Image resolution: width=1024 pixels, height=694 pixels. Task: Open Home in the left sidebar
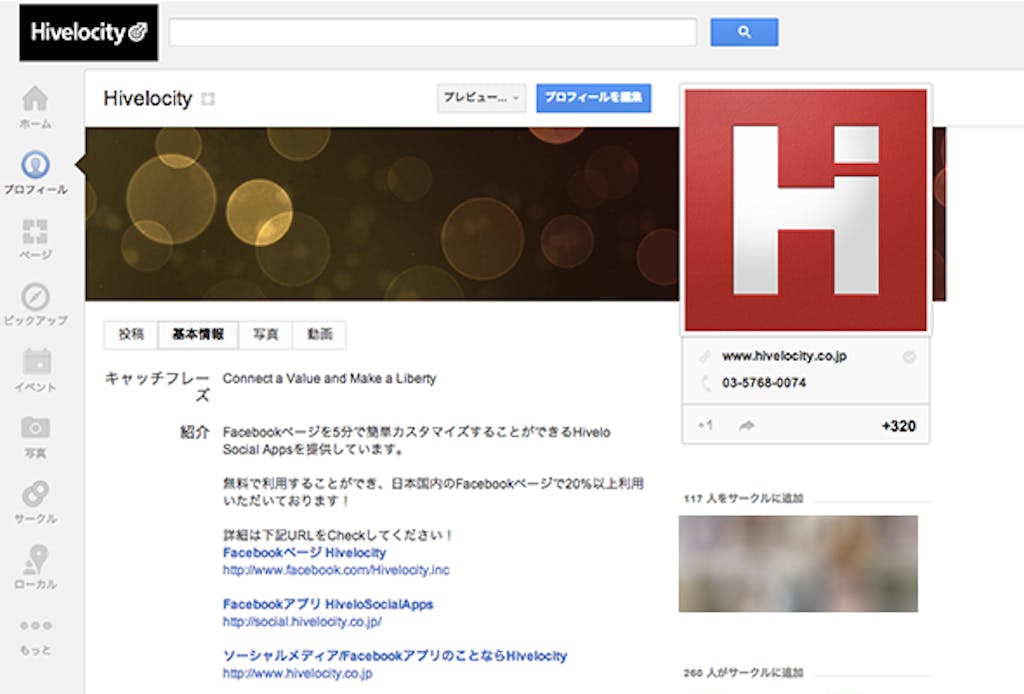tap(35, 100)
